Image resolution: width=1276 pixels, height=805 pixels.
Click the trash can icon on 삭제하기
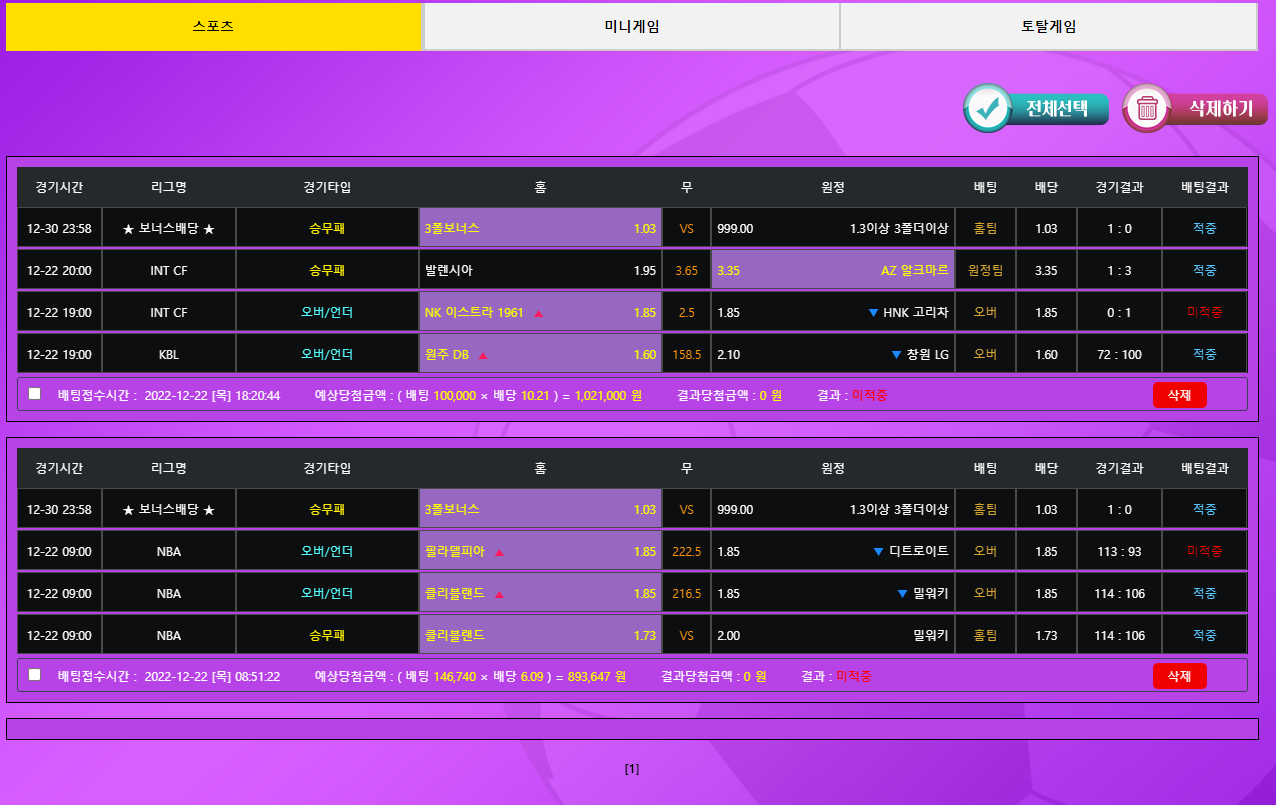pyautogui.click(x=1147, y=109)
